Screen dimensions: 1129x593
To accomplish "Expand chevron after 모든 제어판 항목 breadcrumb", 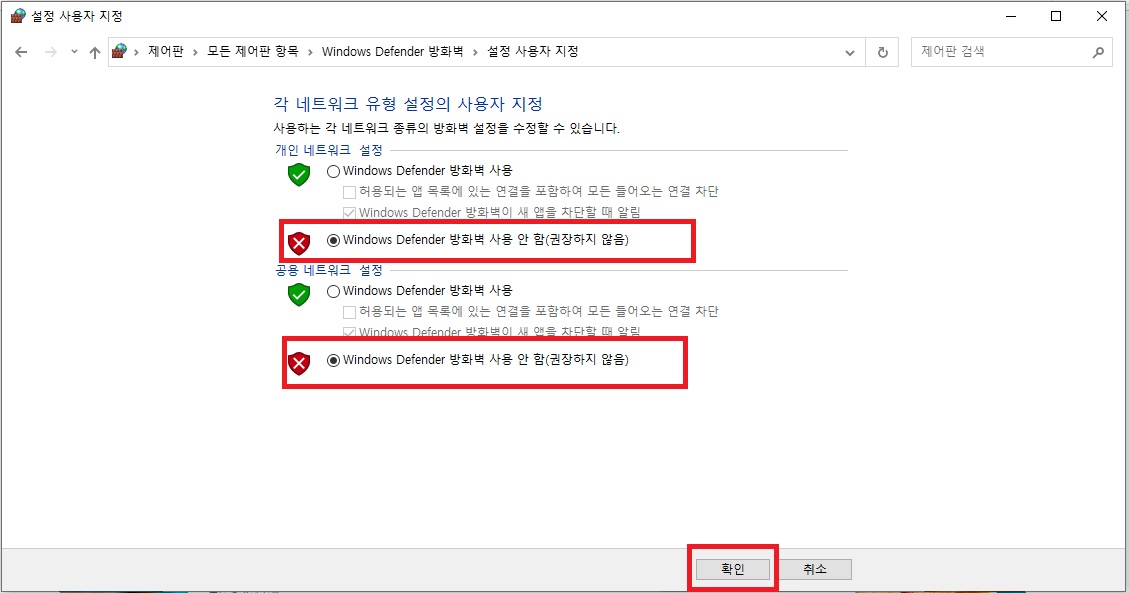I will coord(310,52).
